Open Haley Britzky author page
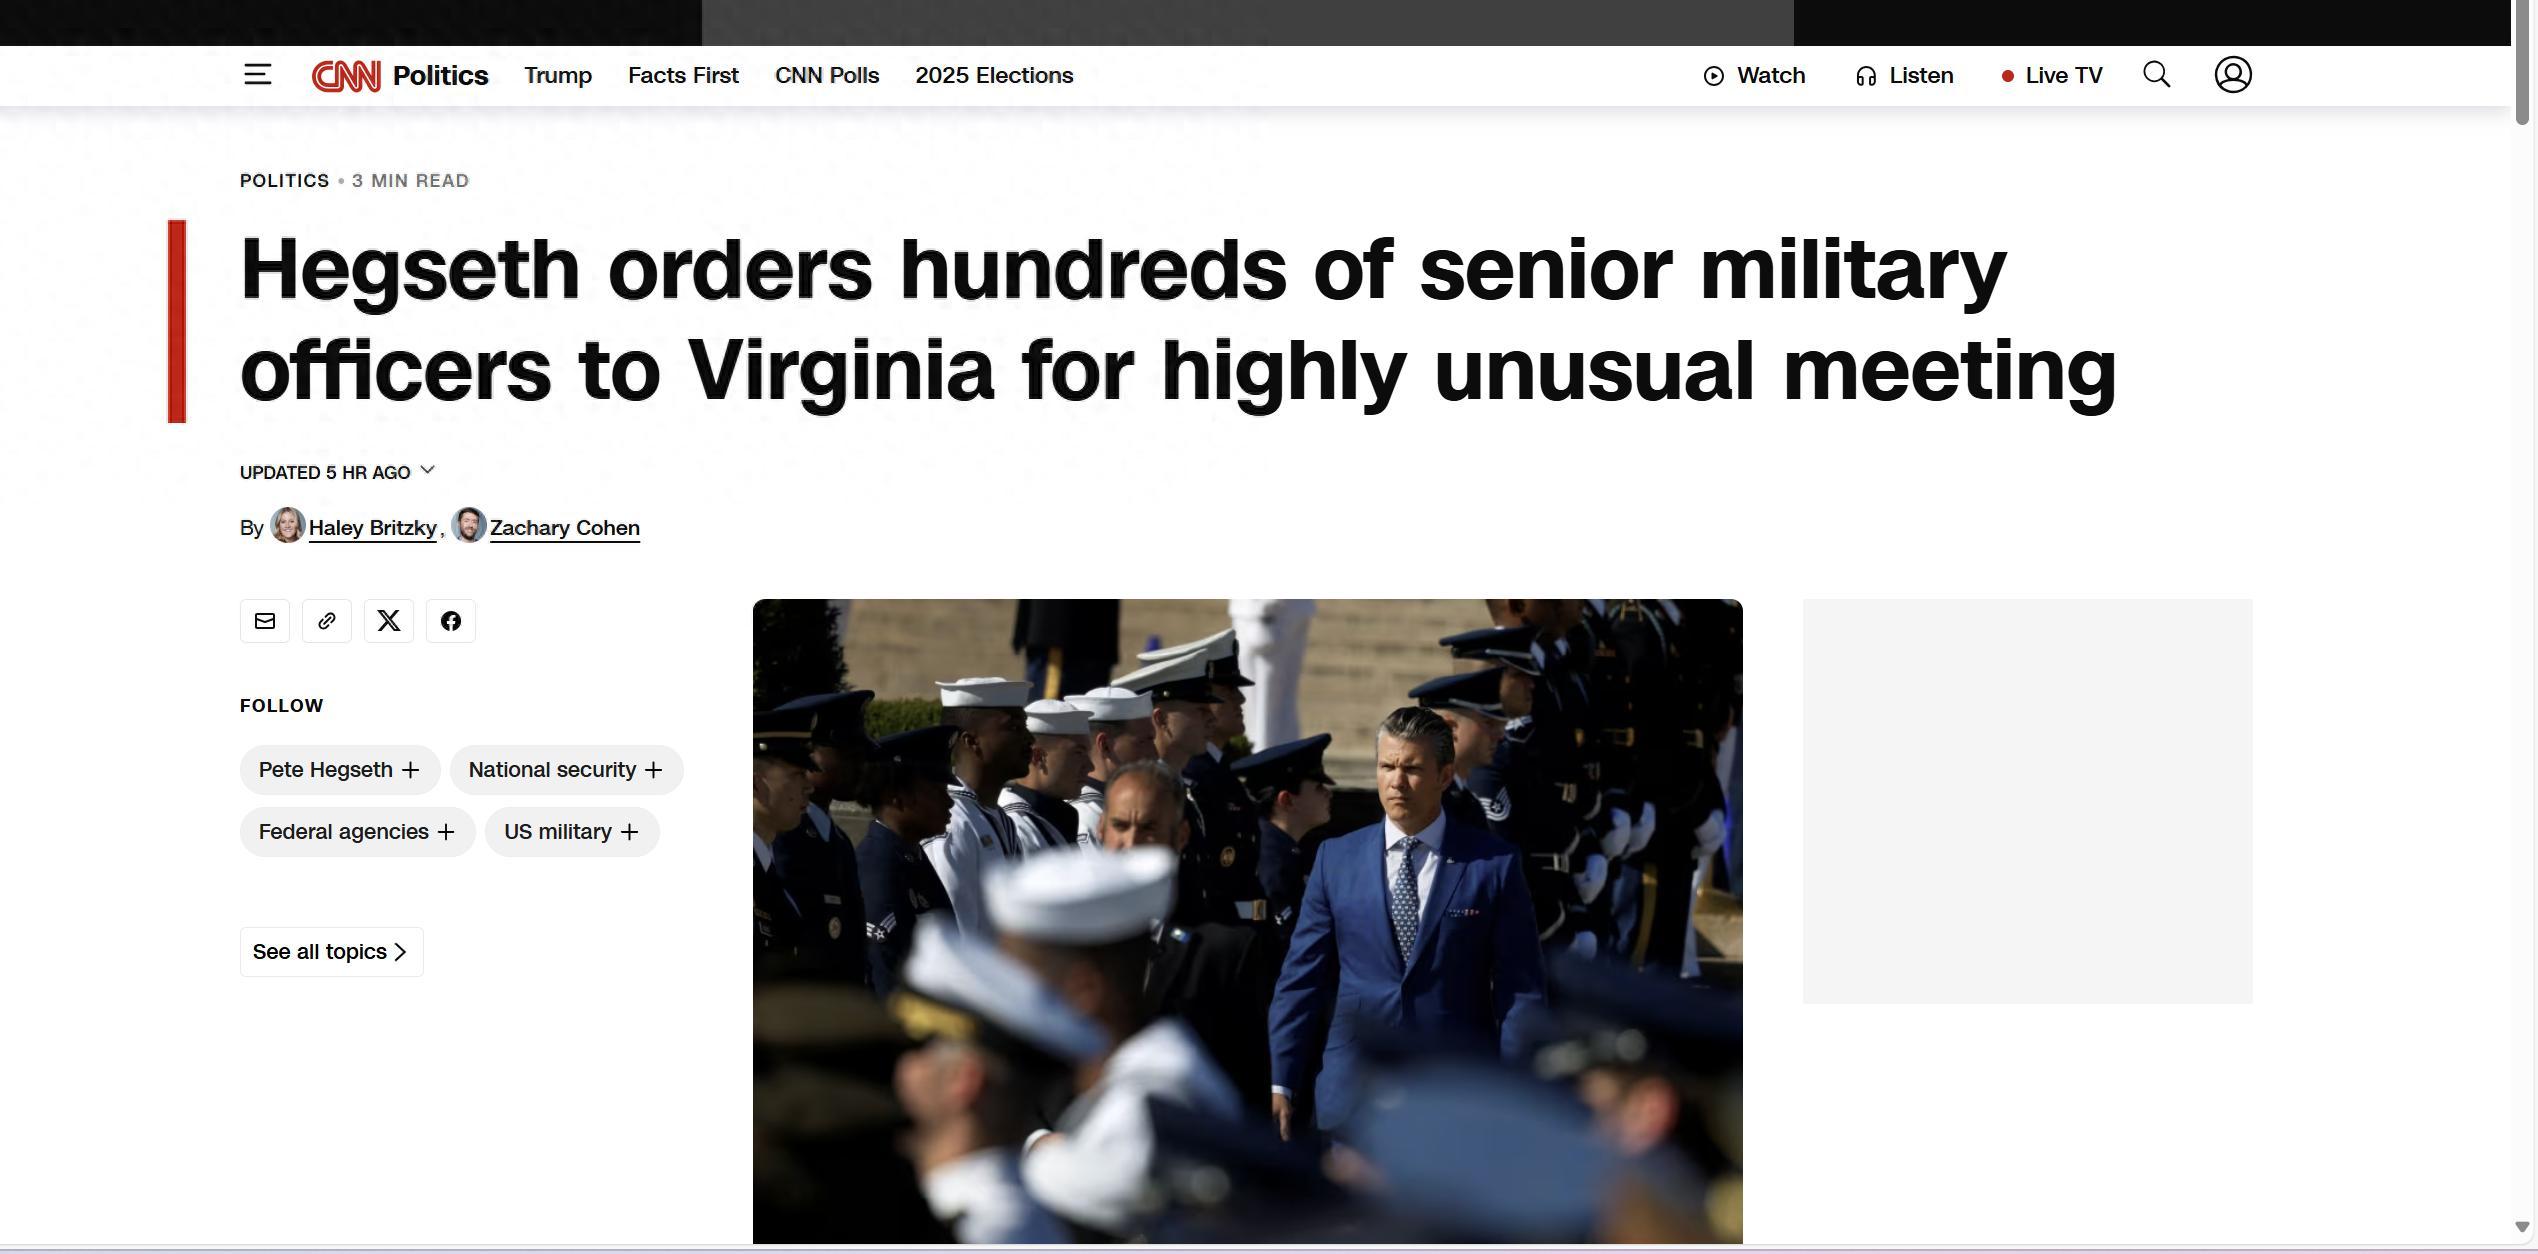 pyautogui.click(x=372, y=528)
